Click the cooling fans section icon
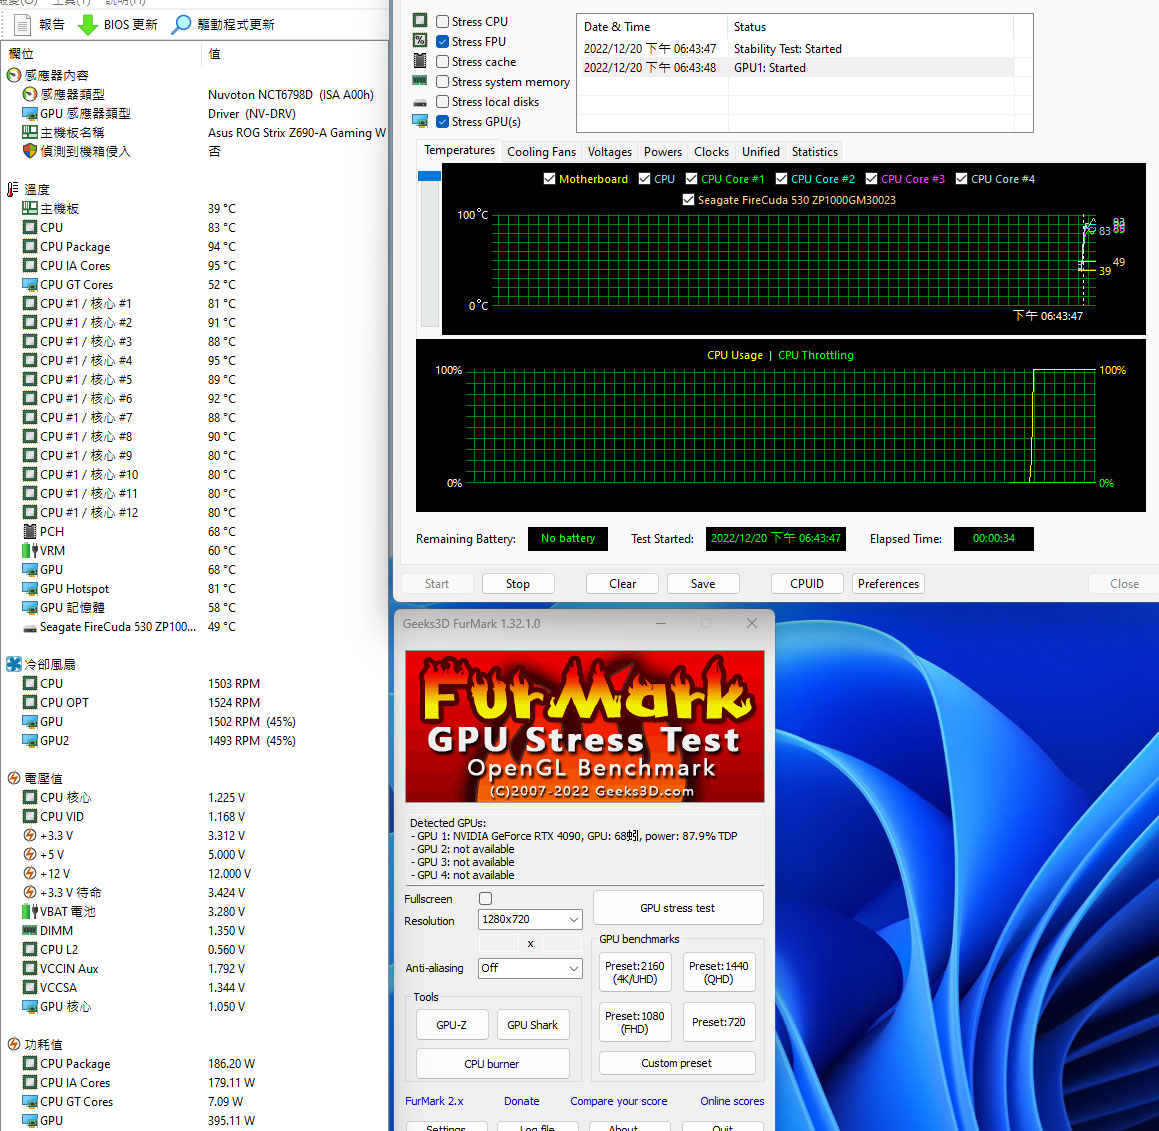The height and width of the screenshot is (1131, 1159). 13,664
